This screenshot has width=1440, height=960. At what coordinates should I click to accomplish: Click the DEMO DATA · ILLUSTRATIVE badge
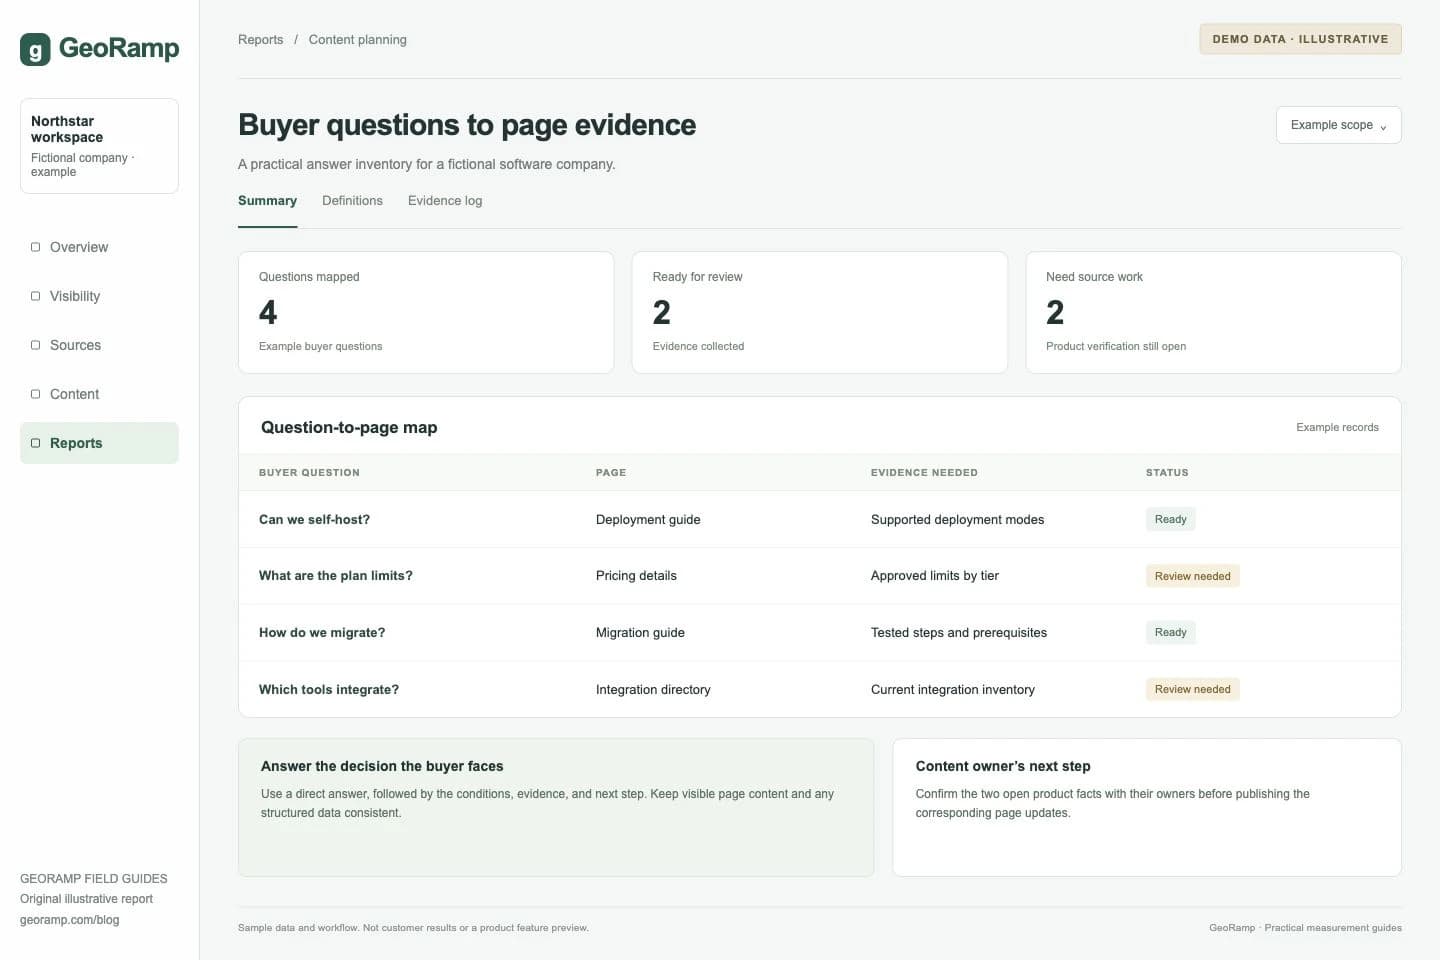click(x=1300, y=39)
